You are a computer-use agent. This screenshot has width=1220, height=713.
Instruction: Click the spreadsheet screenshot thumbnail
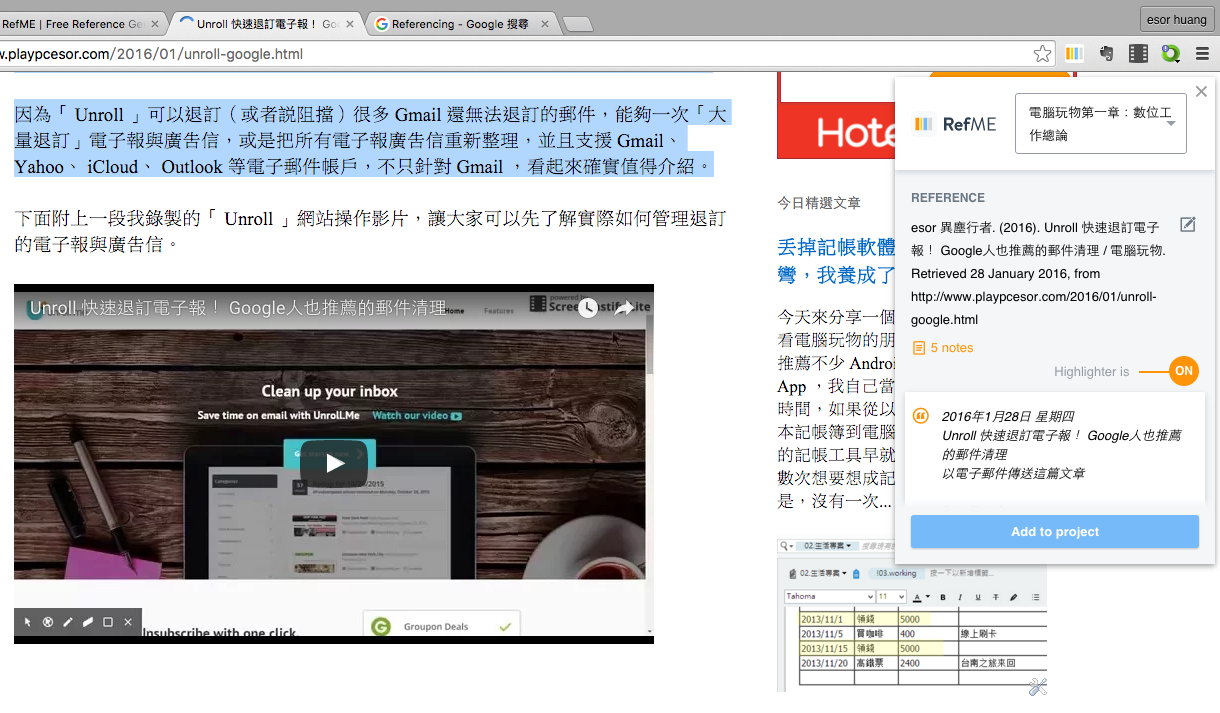911,615
